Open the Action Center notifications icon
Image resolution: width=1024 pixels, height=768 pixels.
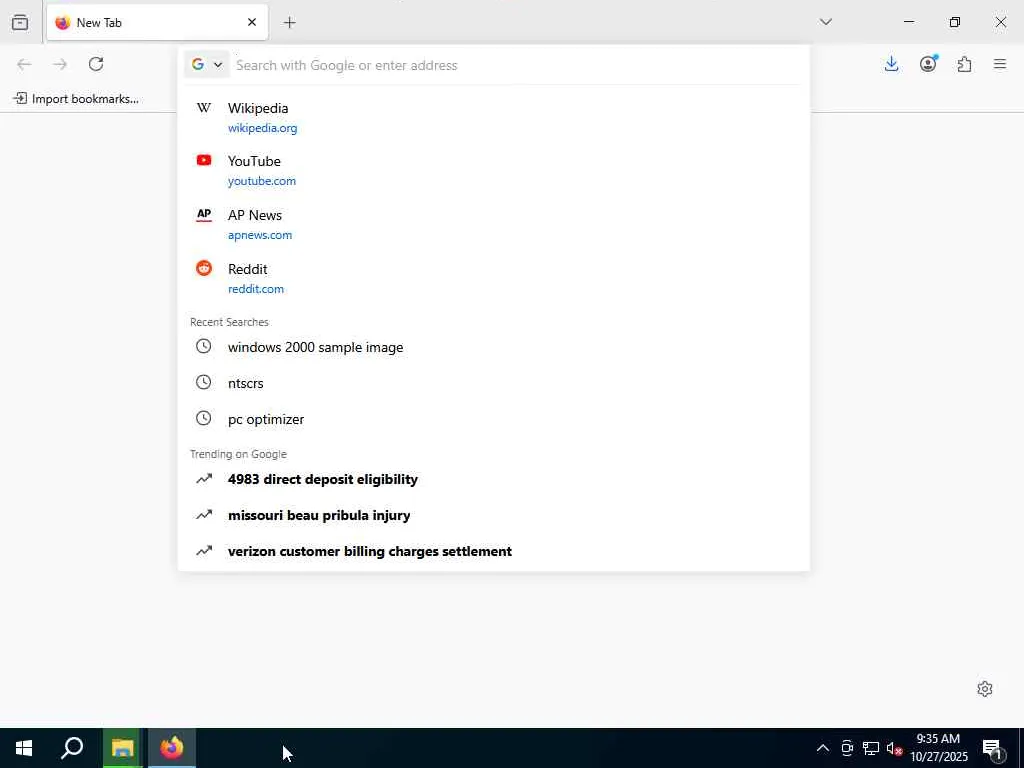(x=993, y=748)
